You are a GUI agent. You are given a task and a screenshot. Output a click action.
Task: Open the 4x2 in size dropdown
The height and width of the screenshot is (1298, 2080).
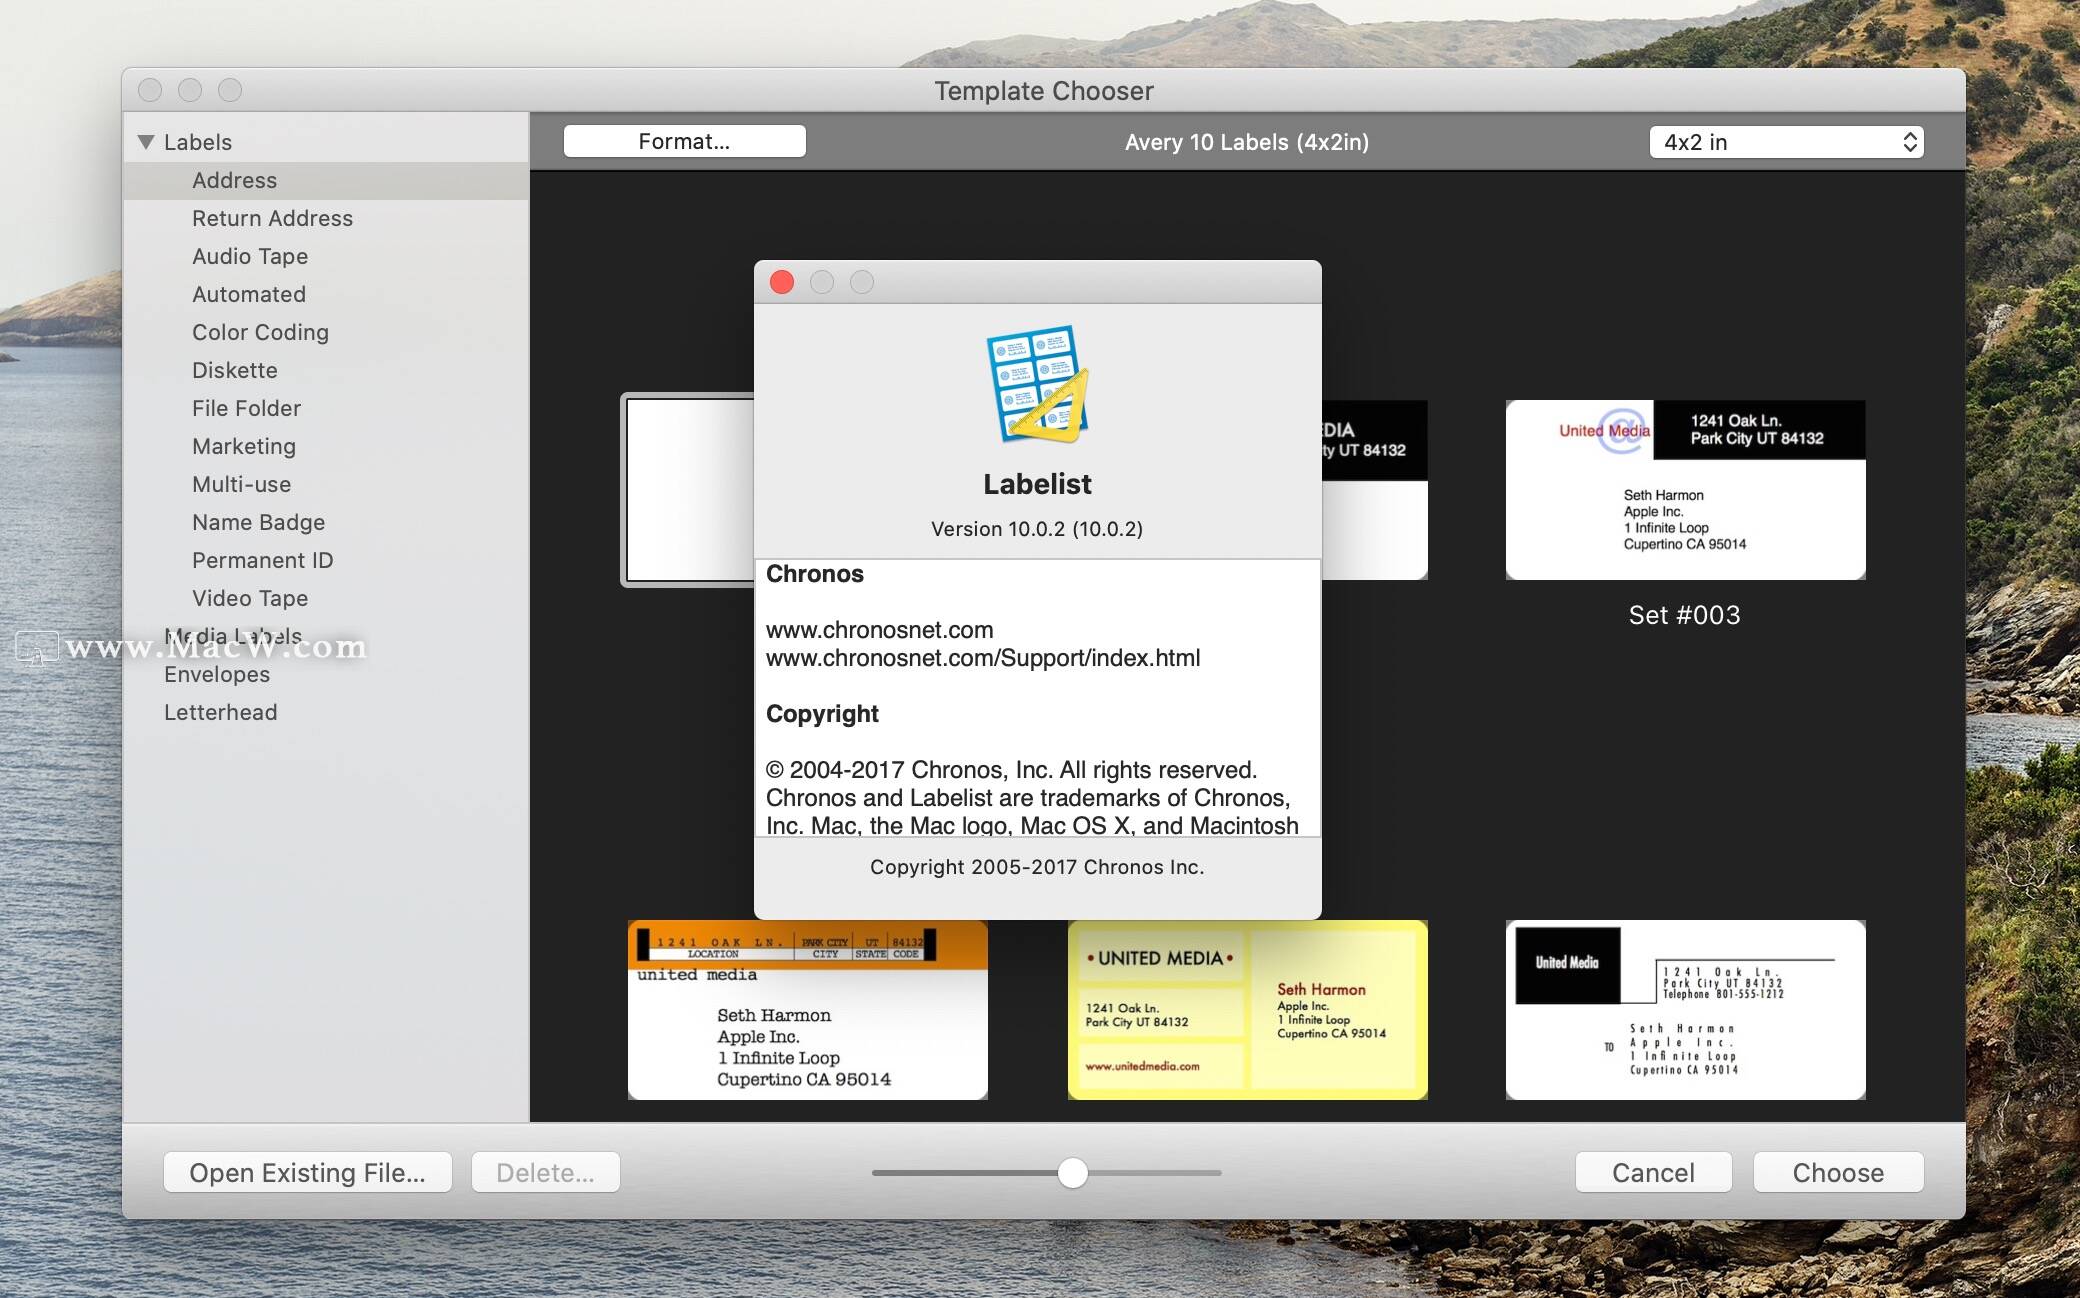(x=1786, y=142)
